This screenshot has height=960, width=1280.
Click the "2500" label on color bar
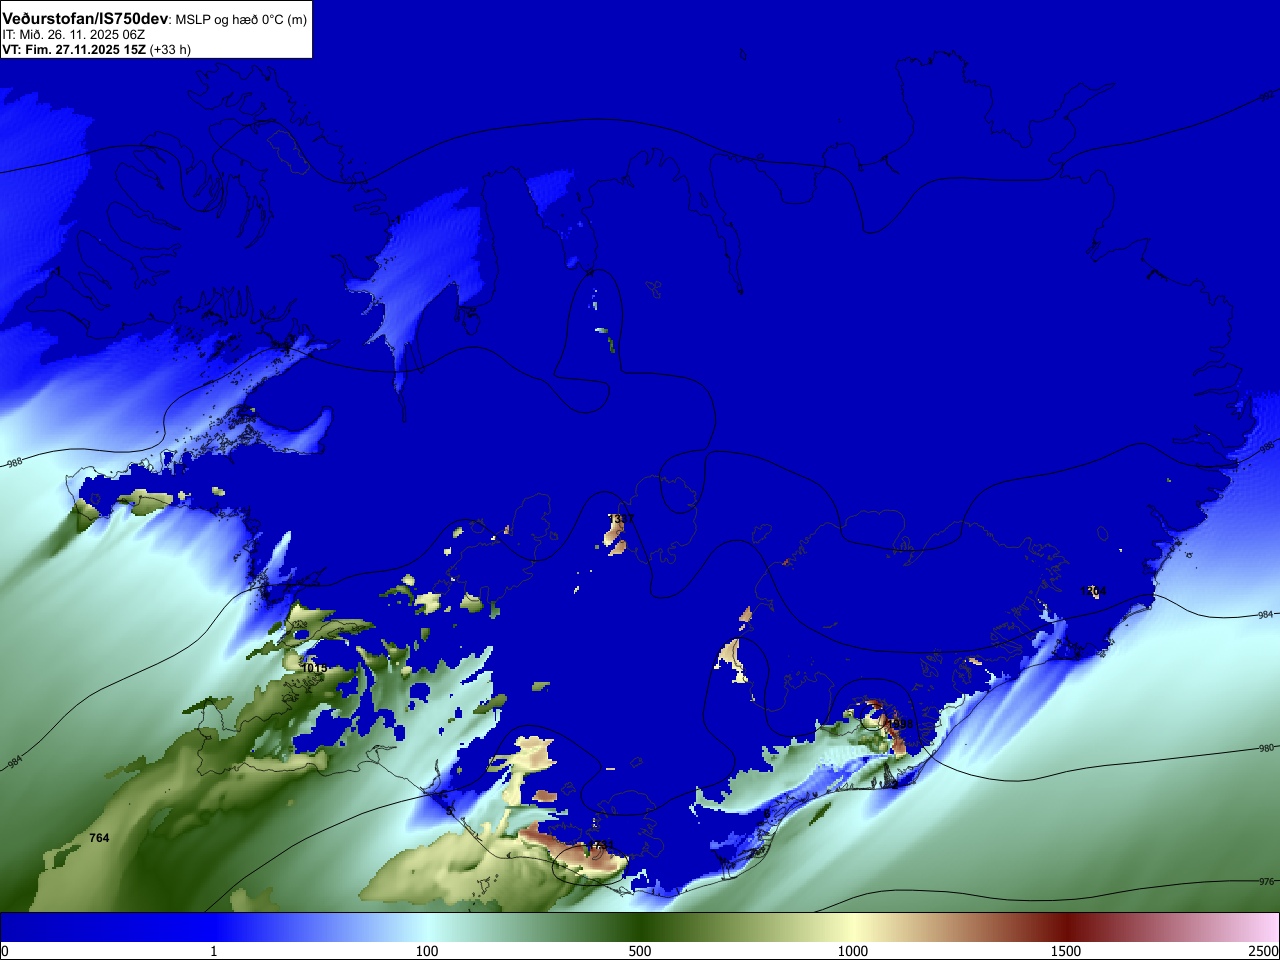coord(1264,951)
